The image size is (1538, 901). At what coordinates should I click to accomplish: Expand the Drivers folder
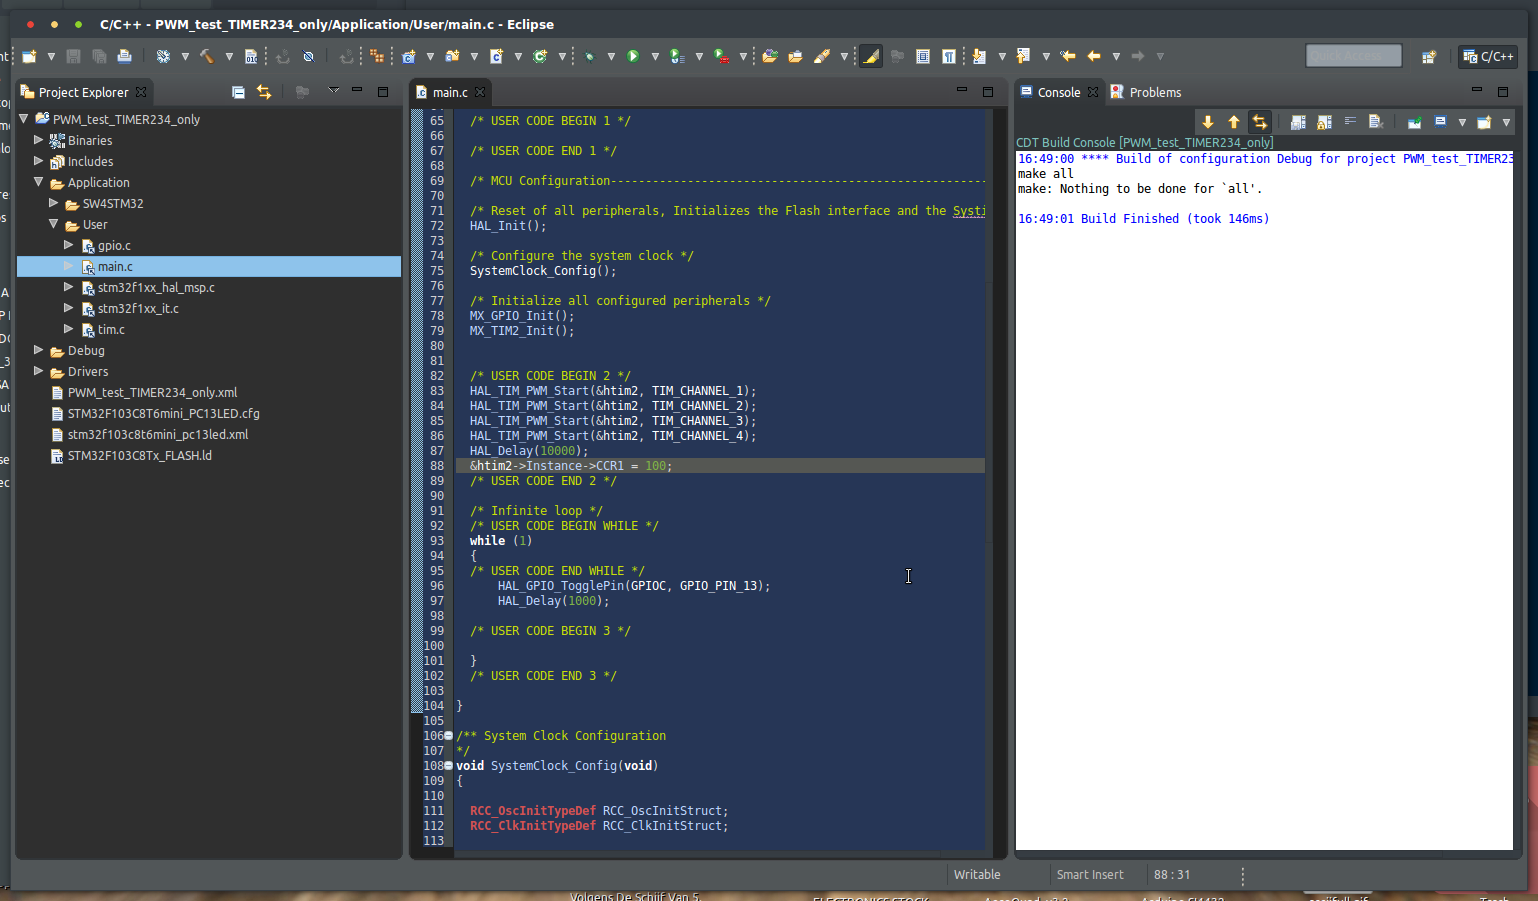pyautogui.click(x=39, y=371)
